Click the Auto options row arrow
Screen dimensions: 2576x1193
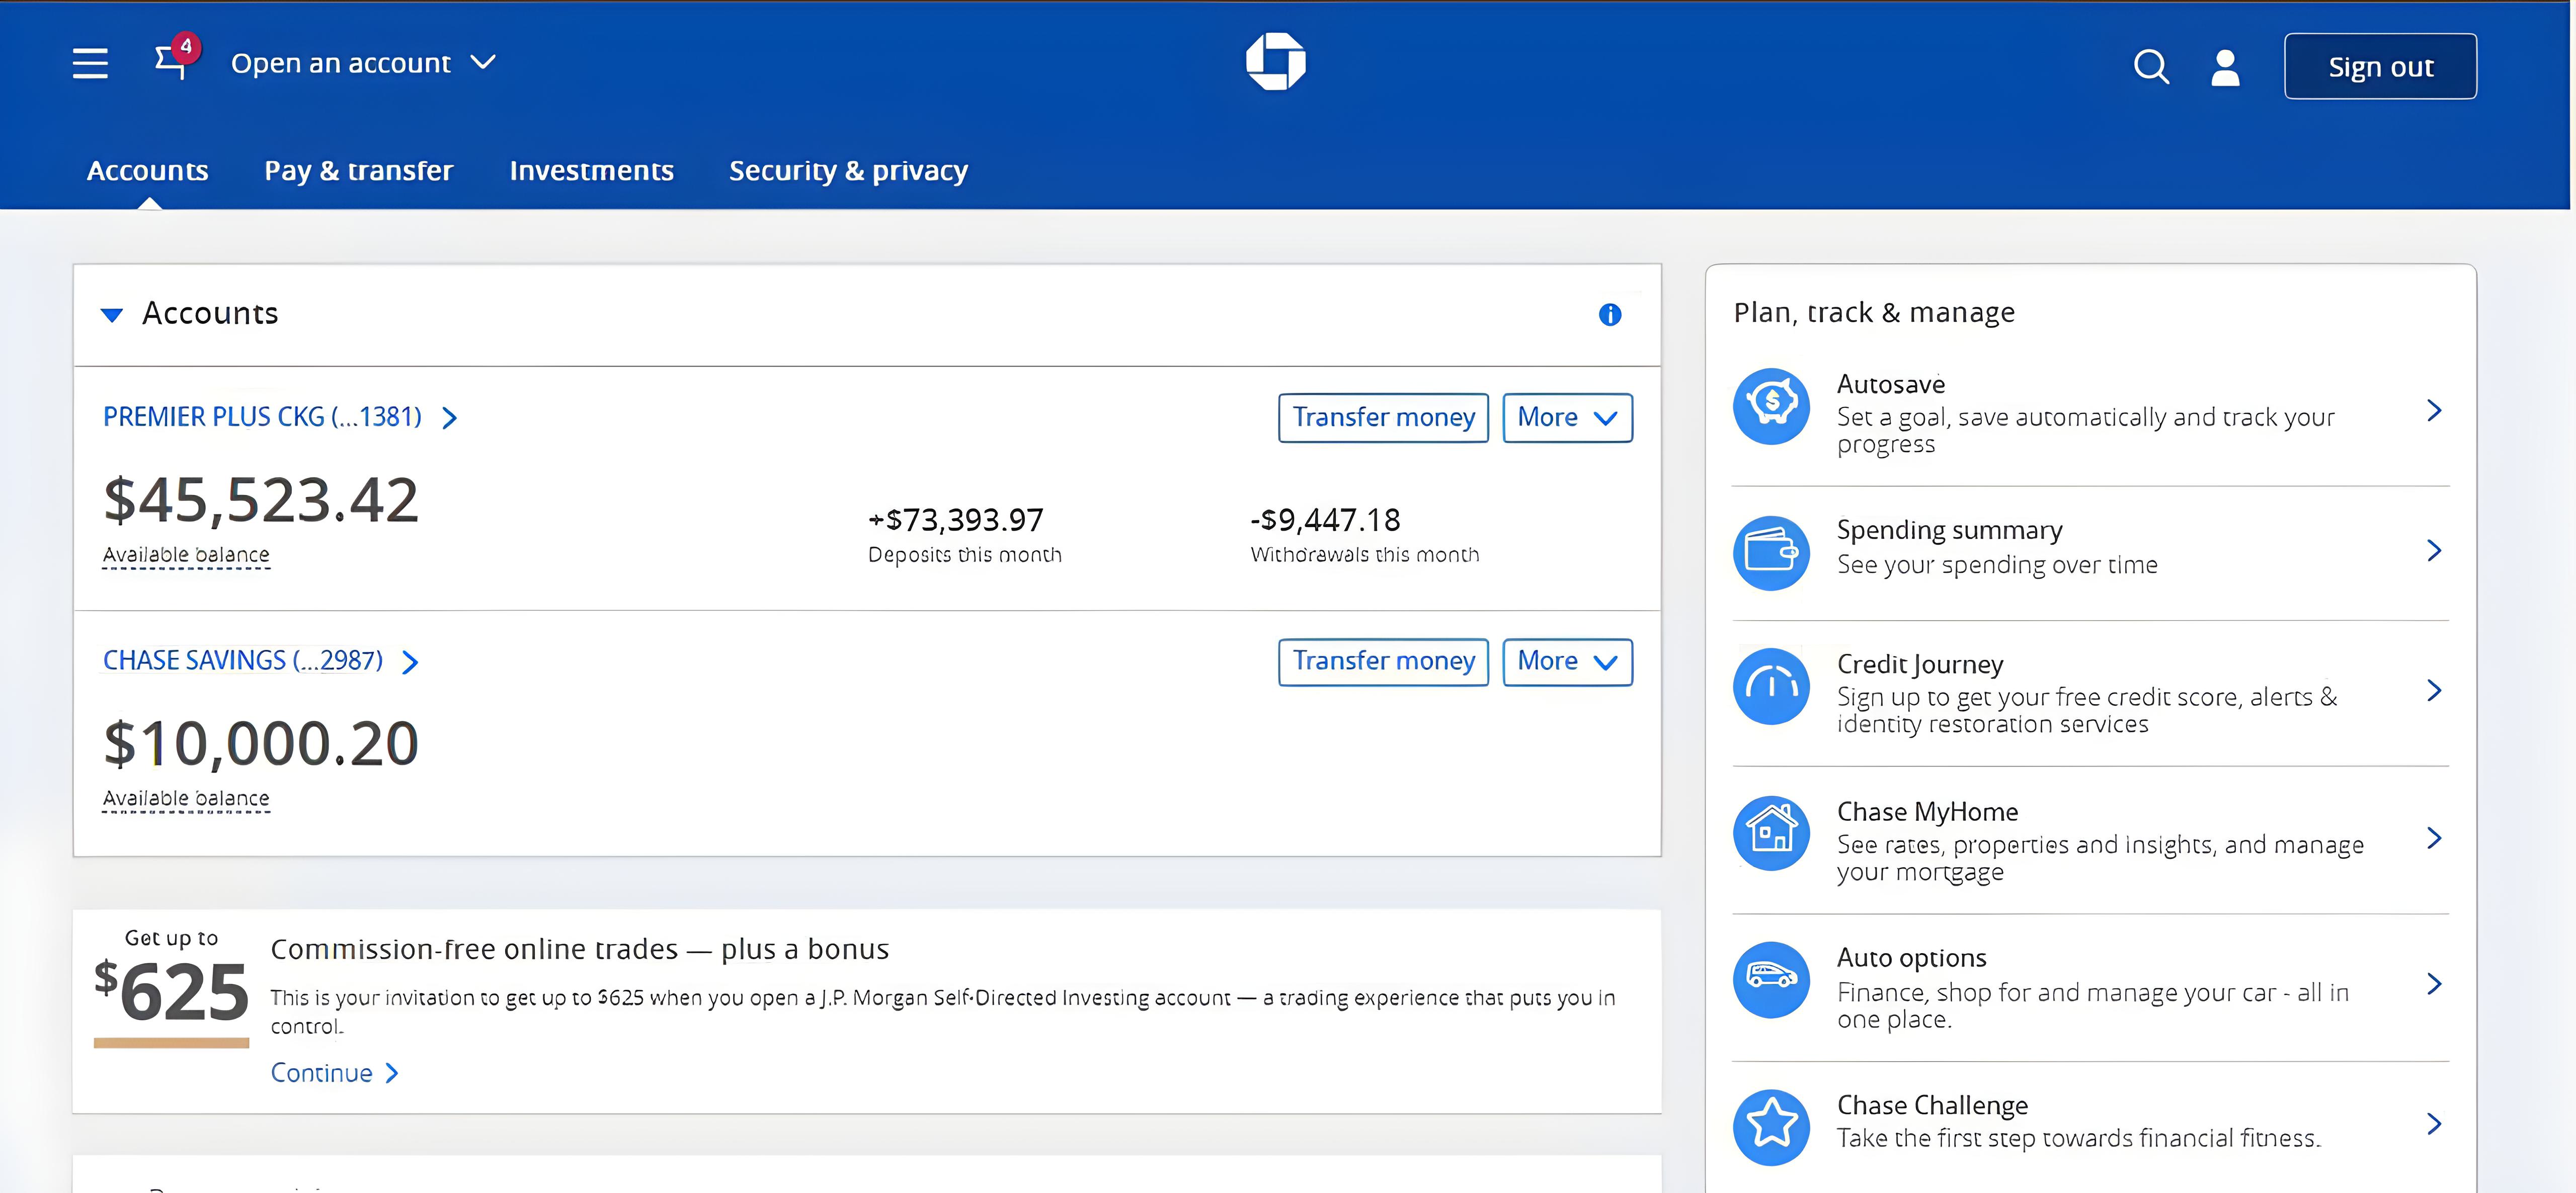point(2434,984)
